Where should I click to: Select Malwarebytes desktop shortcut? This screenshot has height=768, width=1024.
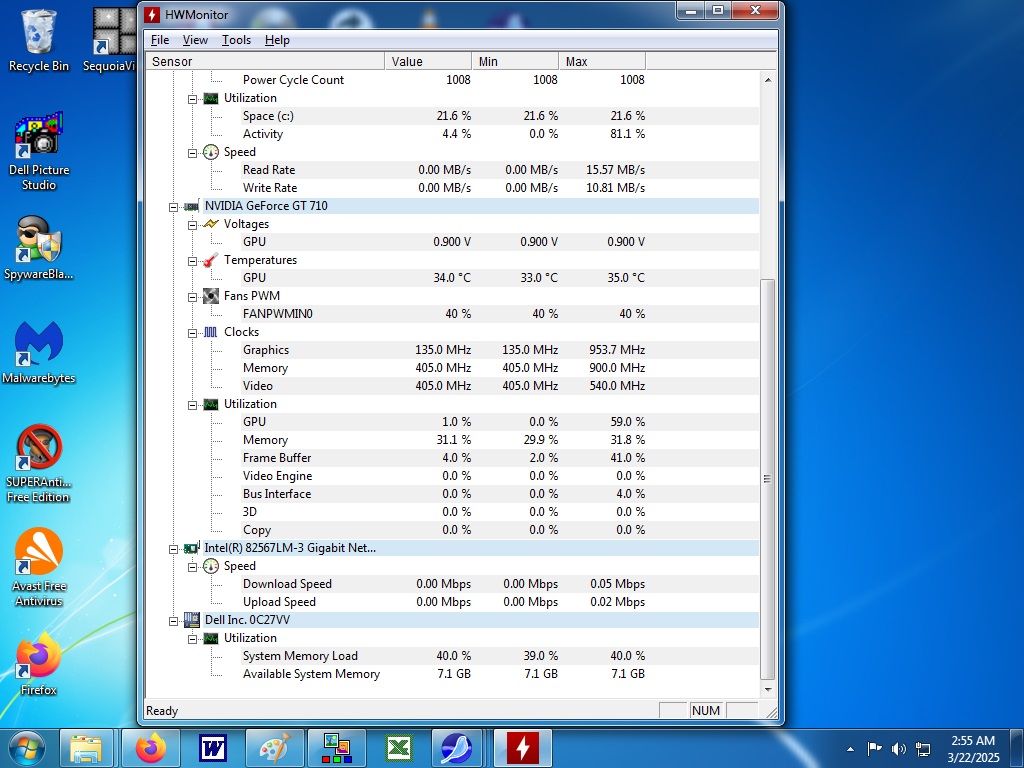click(39, 353)
